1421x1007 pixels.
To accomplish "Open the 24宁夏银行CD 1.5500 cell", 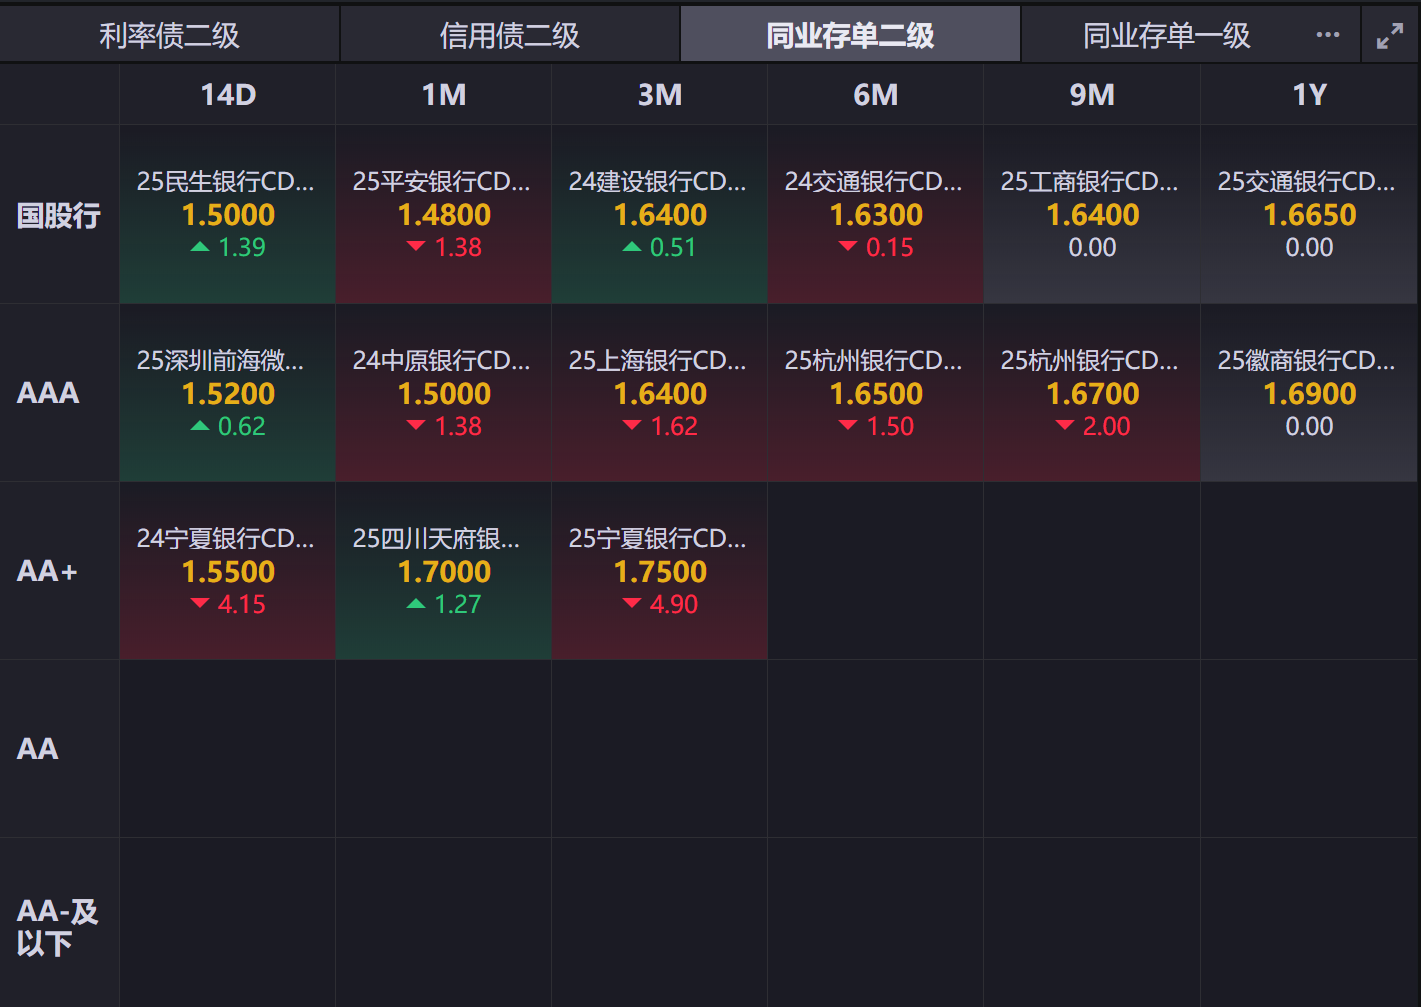I will tap(228, 571).
